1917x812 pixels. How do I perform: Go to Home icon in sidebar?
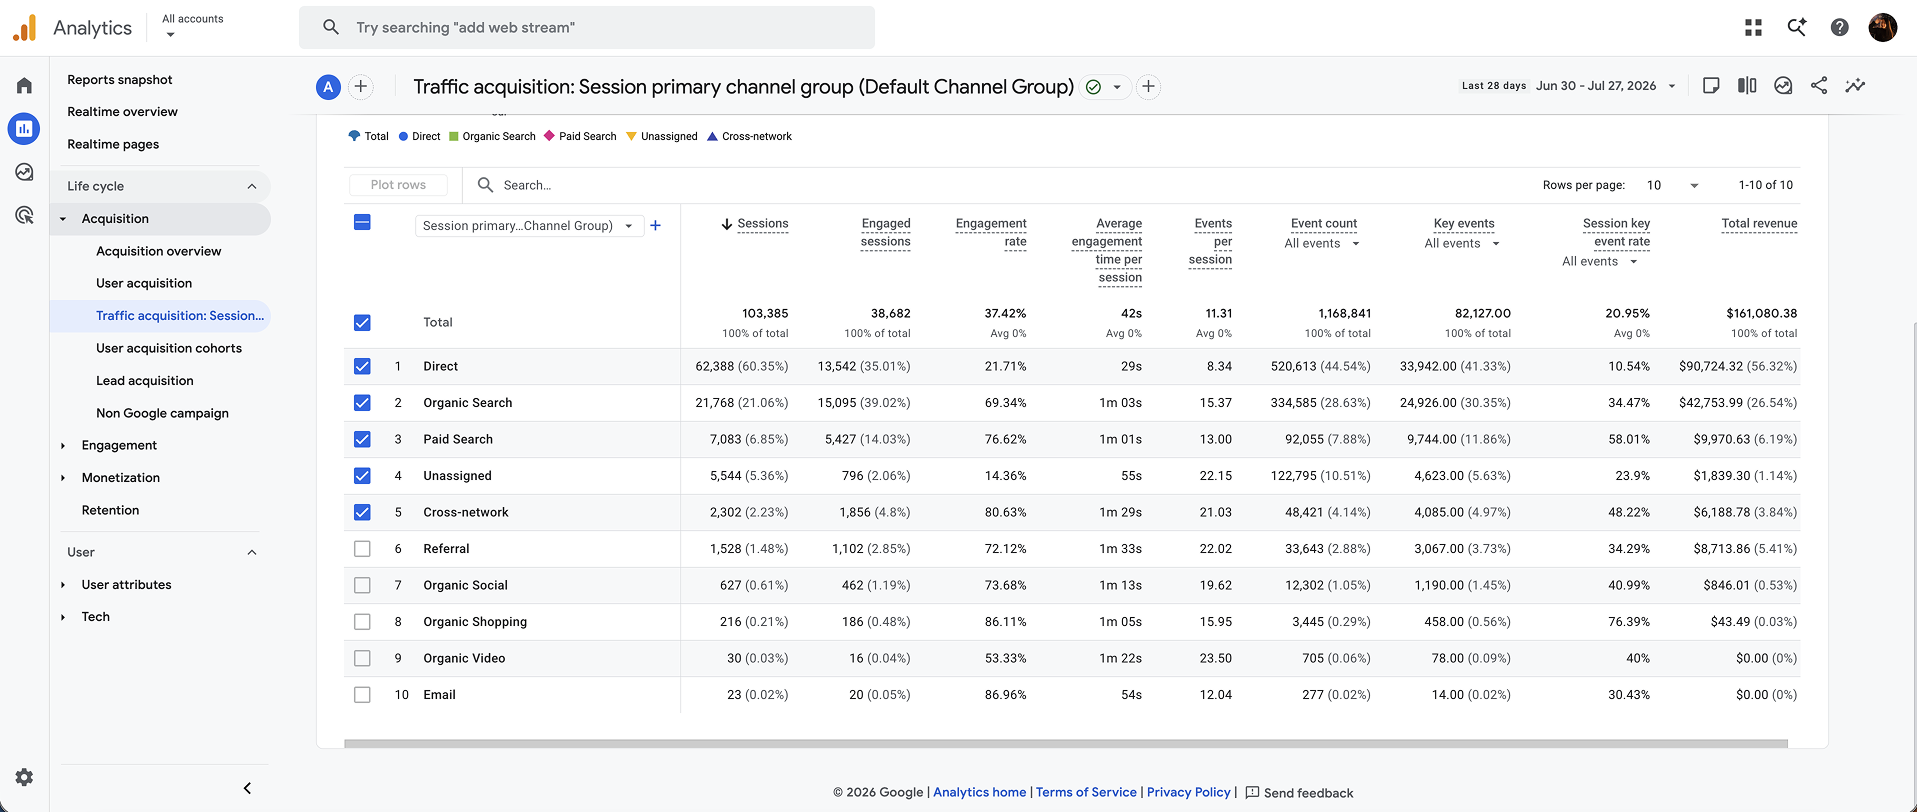point(24,86)
